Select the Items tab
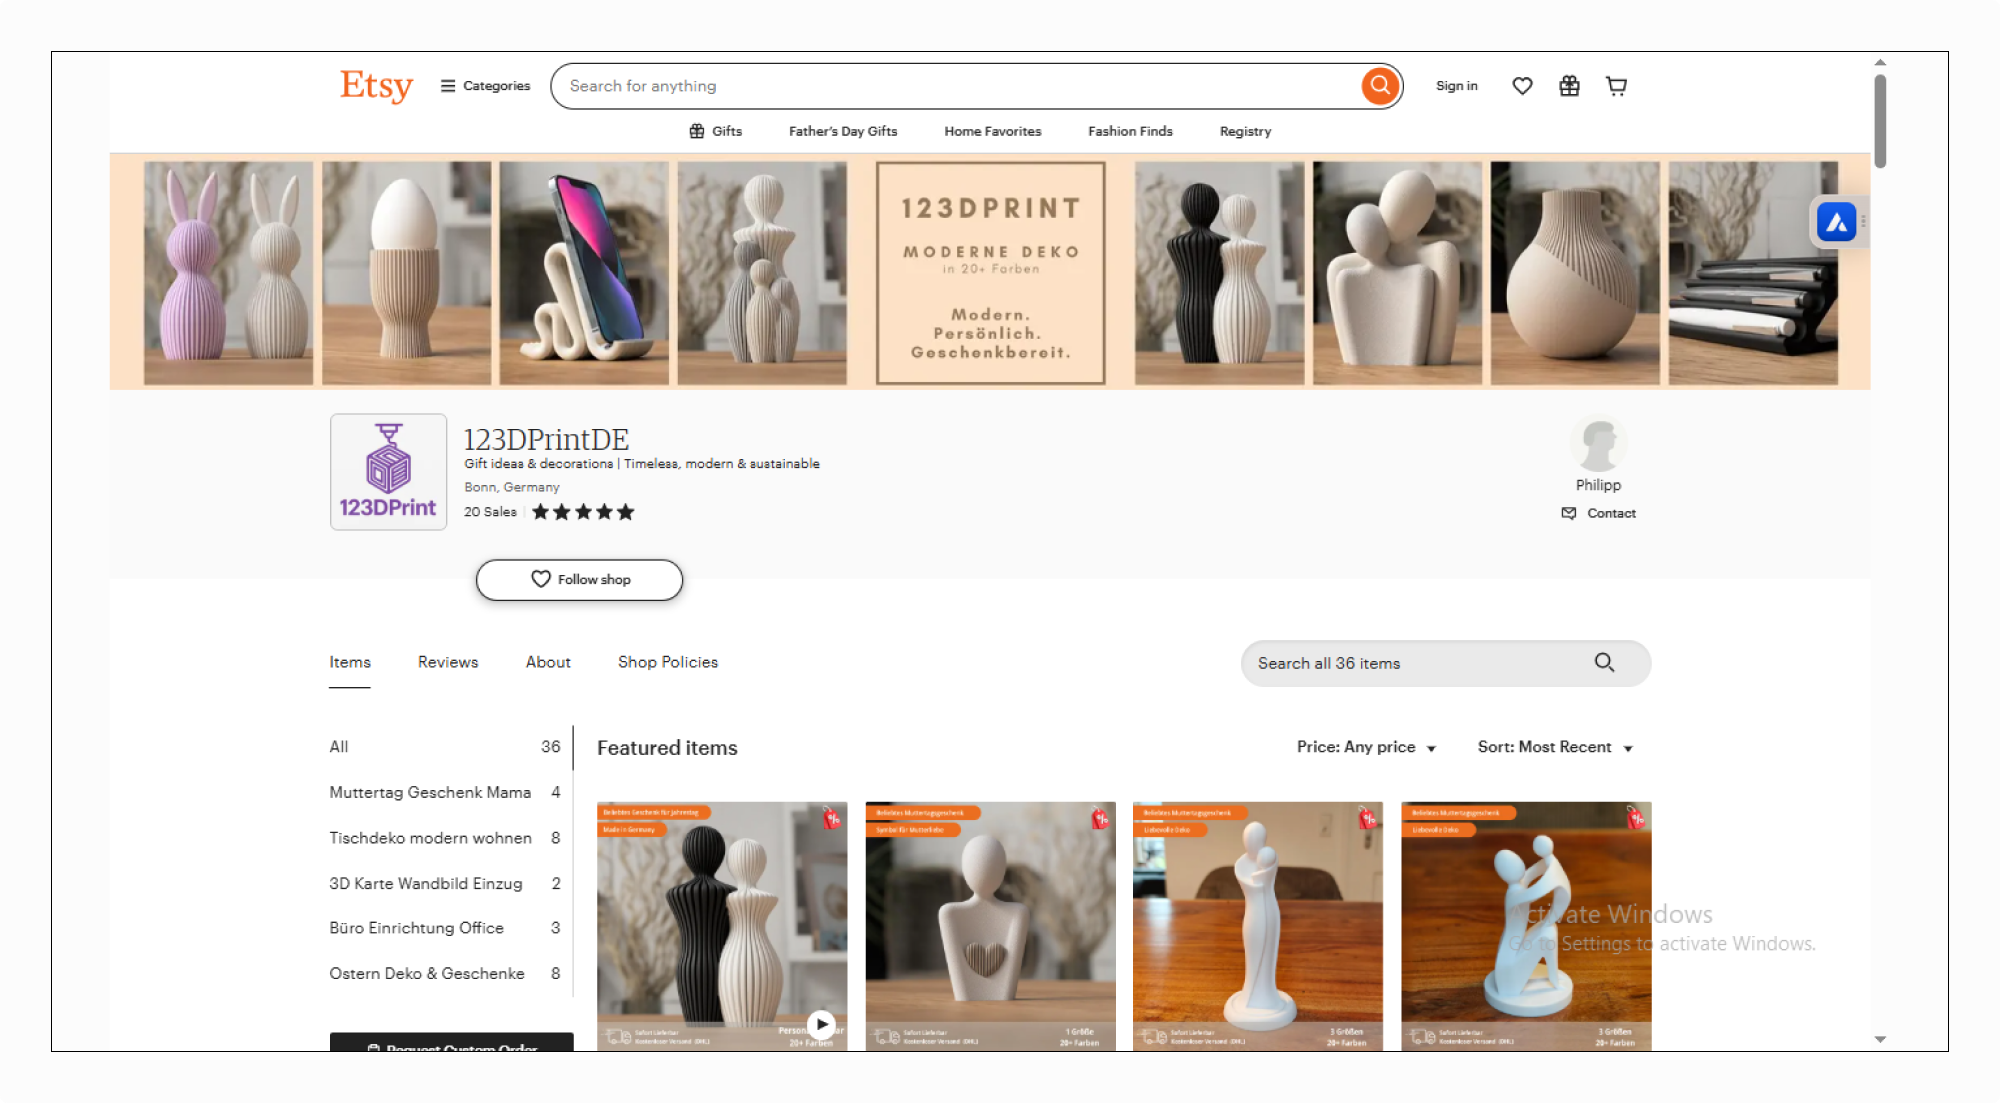This screenshot has width=2000, height=1103. (350, 662)
